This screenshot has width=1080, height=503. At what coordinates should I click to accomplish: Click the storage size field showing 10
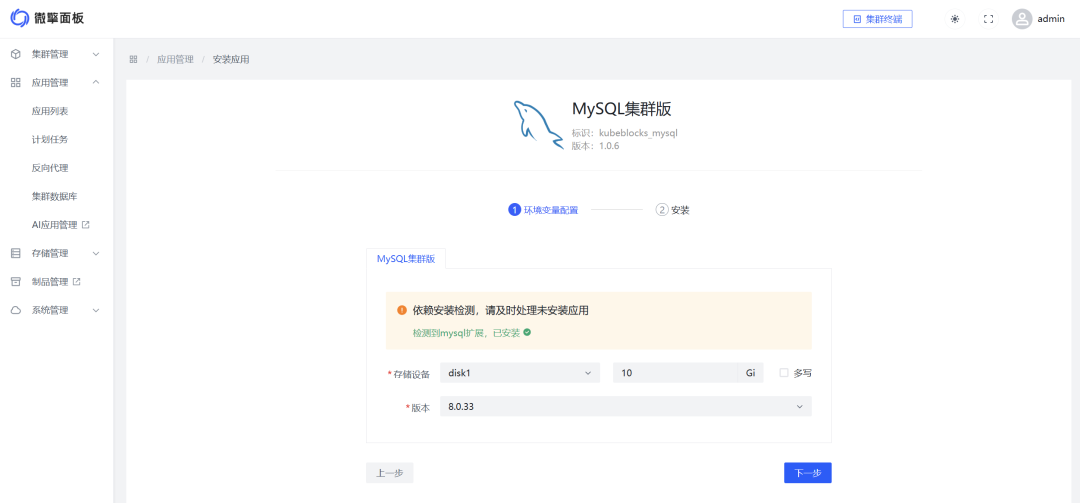[x=675, y=373]
